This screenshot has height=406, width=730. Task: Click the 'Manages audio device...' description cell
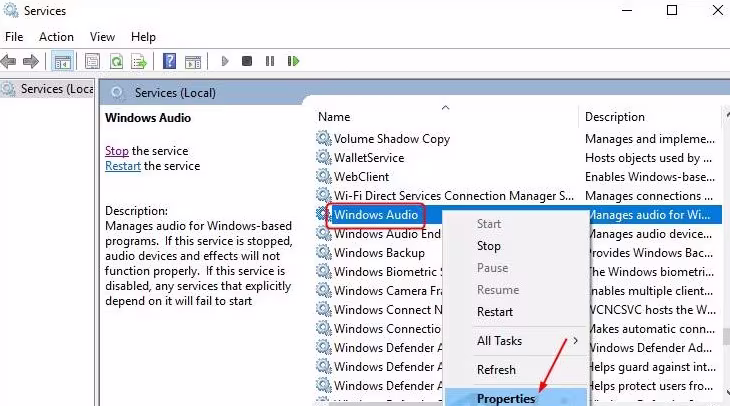click(650, 234)
